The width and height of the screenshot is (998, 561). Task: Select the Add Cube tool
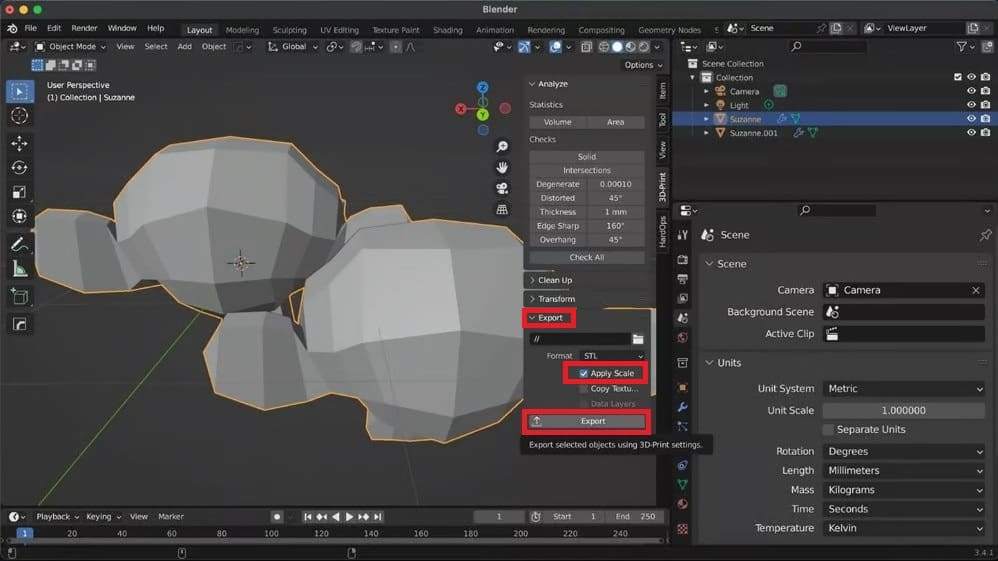20,297
